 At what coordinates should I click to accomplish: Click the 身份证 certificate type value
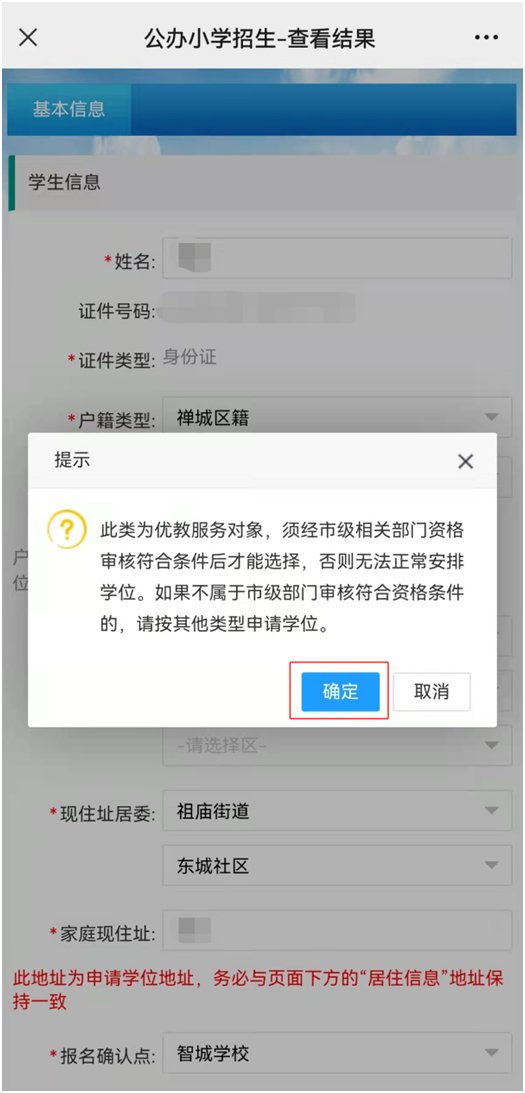point(190,358)
